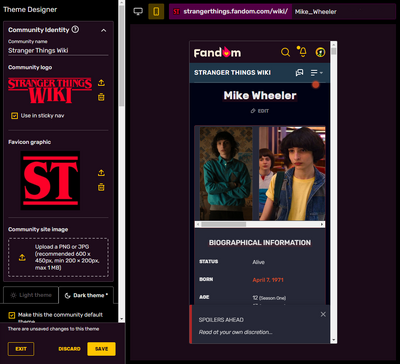Open search in the Fandom preview header
The height and width of the screenshot is (364, 400).
285,52
